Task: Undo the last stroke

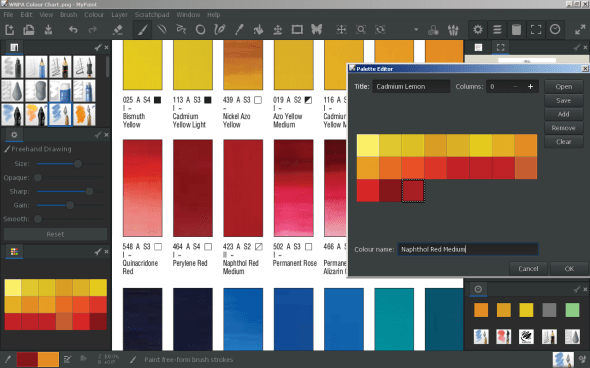Action: coord(73,30)
